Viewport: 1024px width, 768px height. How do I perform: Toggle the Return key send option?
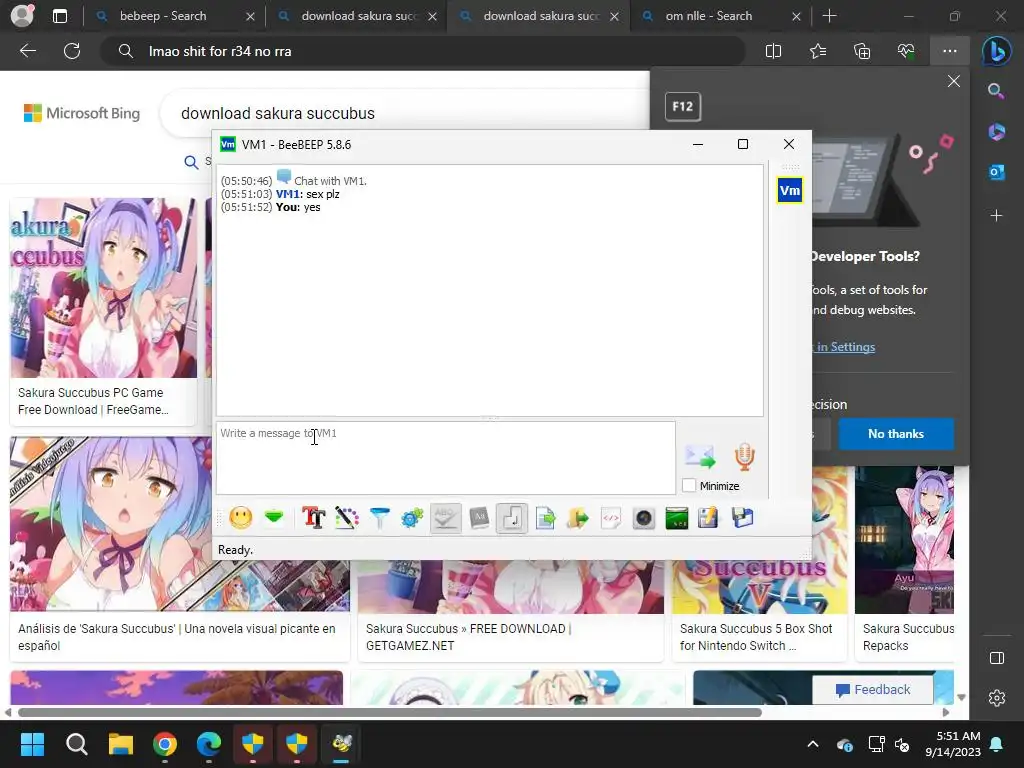[x=511, y=519]
